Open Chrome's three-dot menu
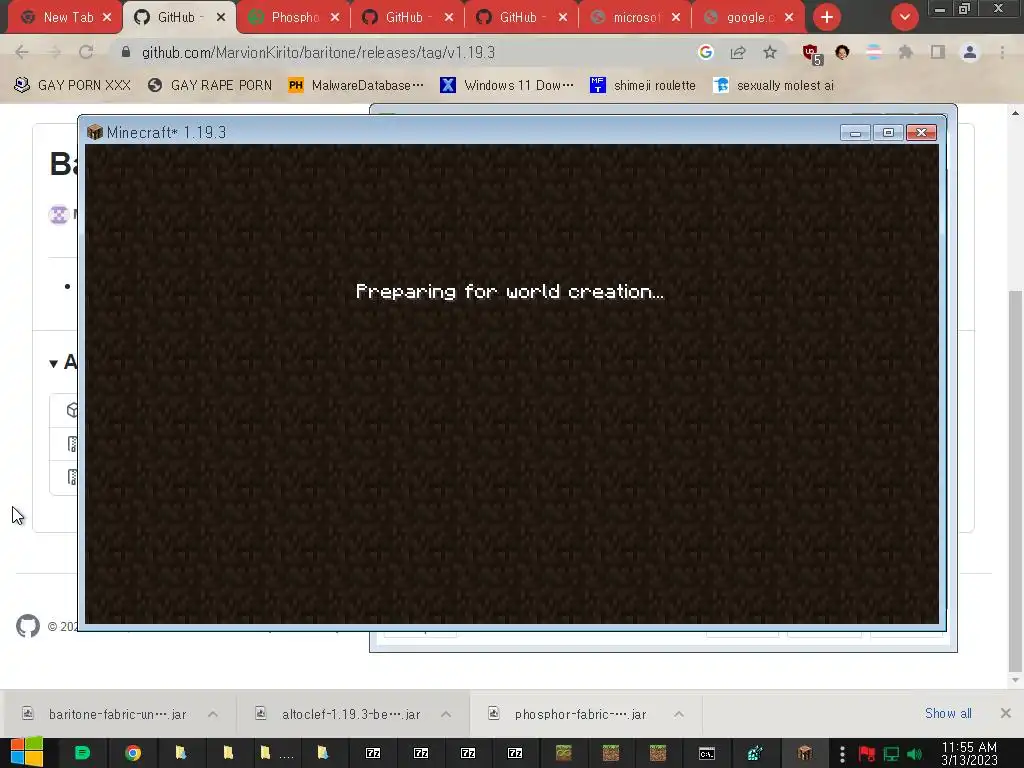Image resolution: width=1024 pixels, height=768 pixels. [1002, 52]
